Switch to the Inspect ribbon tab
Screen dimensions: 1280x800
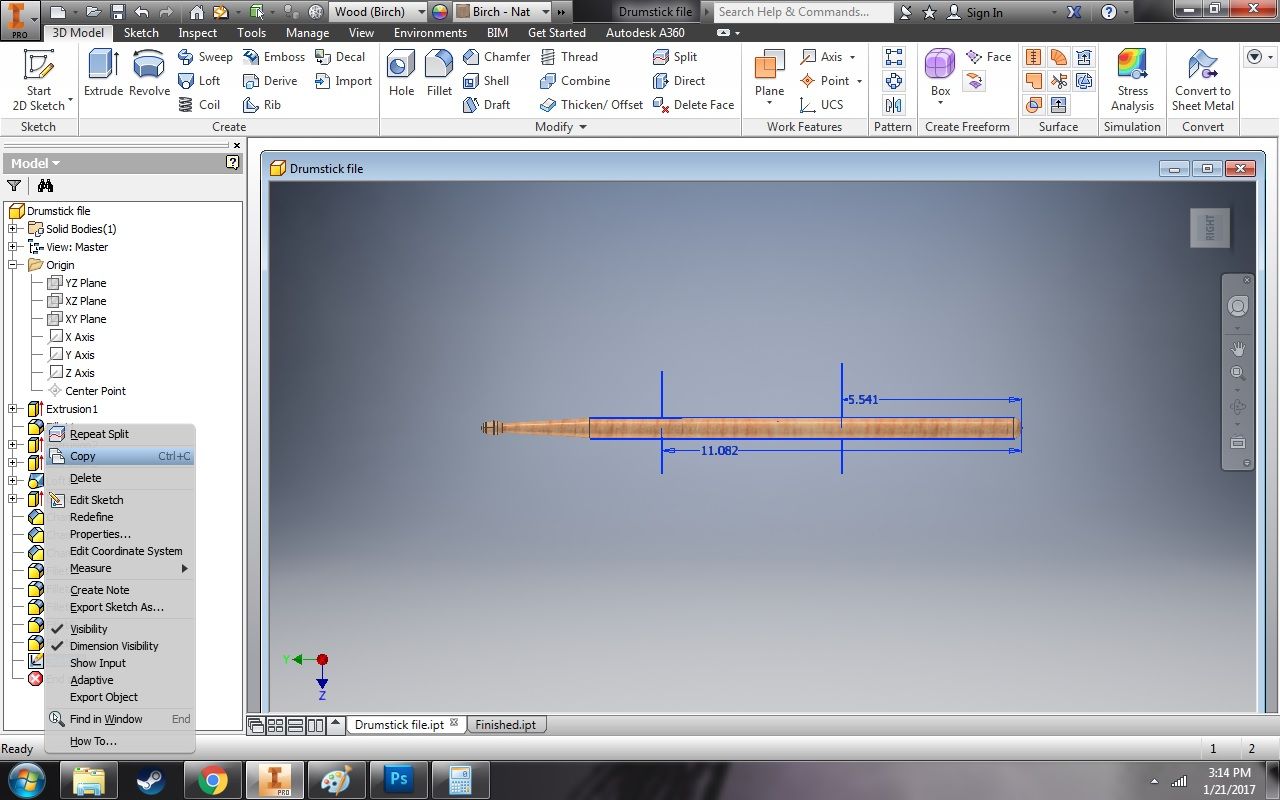197,32
